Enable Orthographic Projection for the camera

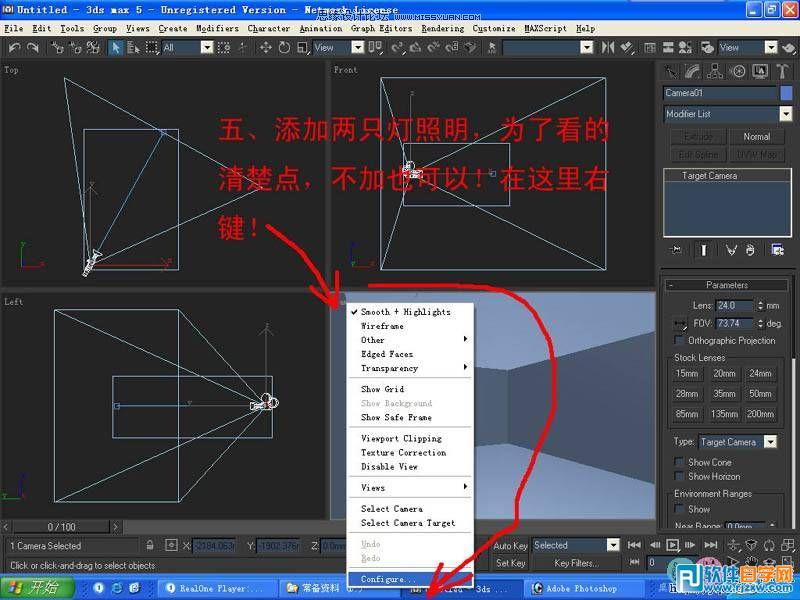pos(679,340)
